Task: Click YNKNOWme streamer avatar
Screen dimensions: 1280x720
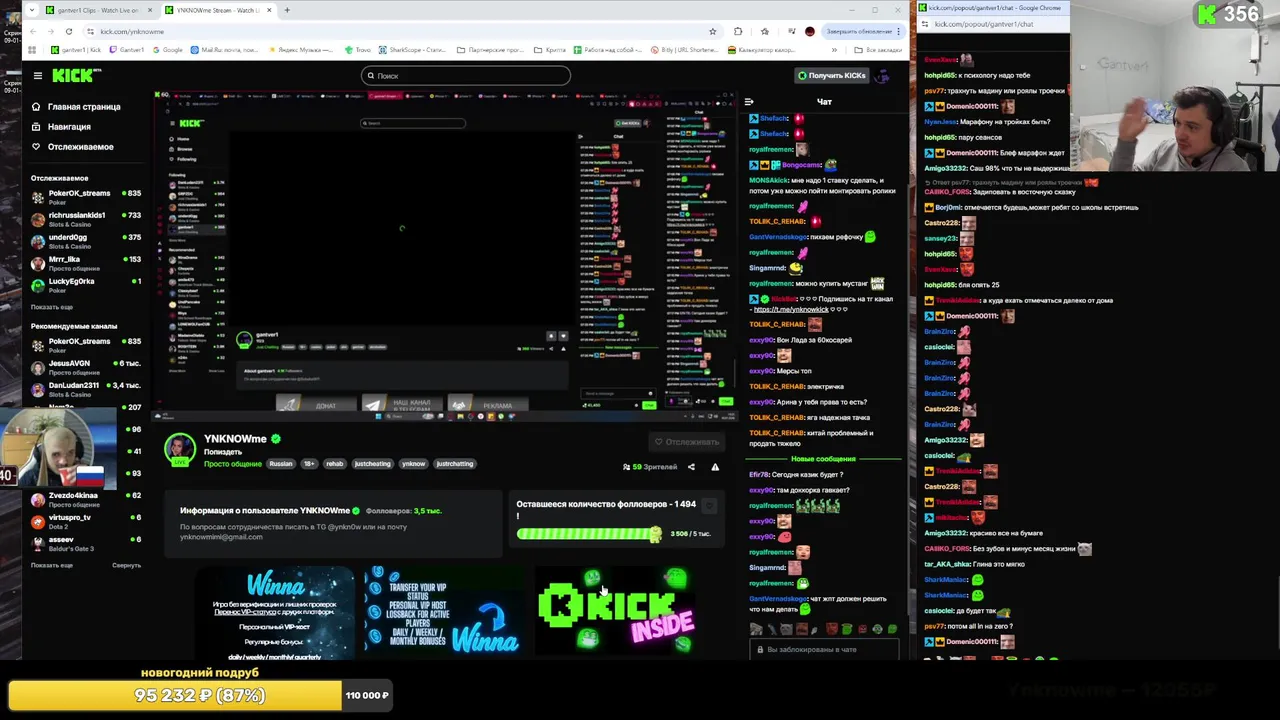Action: 180,449
